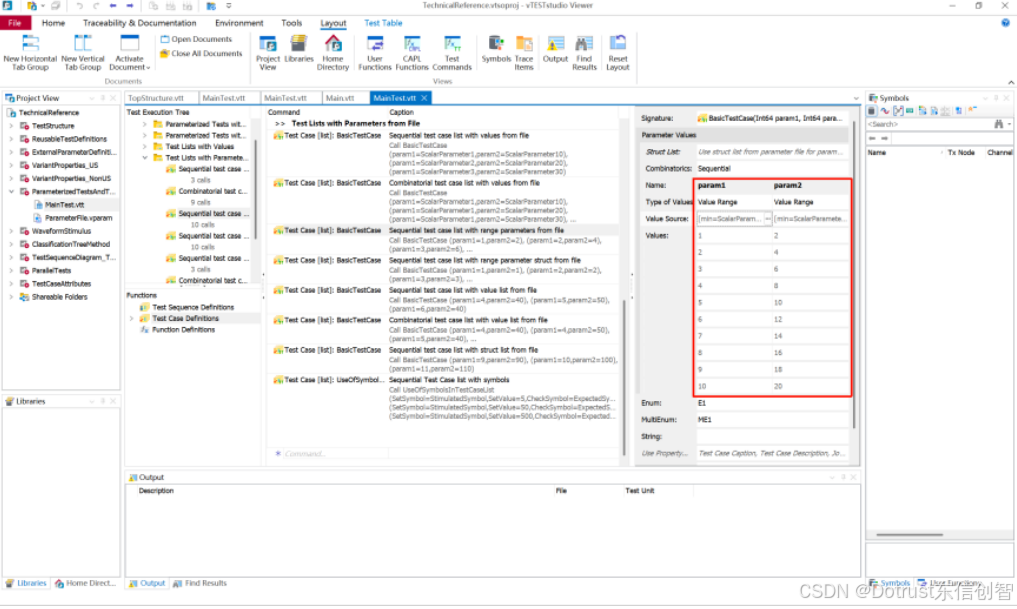Expand WaveformStimulus node
The width and height of the screenshot is (1017, 609).
click(x=11, y=231)
